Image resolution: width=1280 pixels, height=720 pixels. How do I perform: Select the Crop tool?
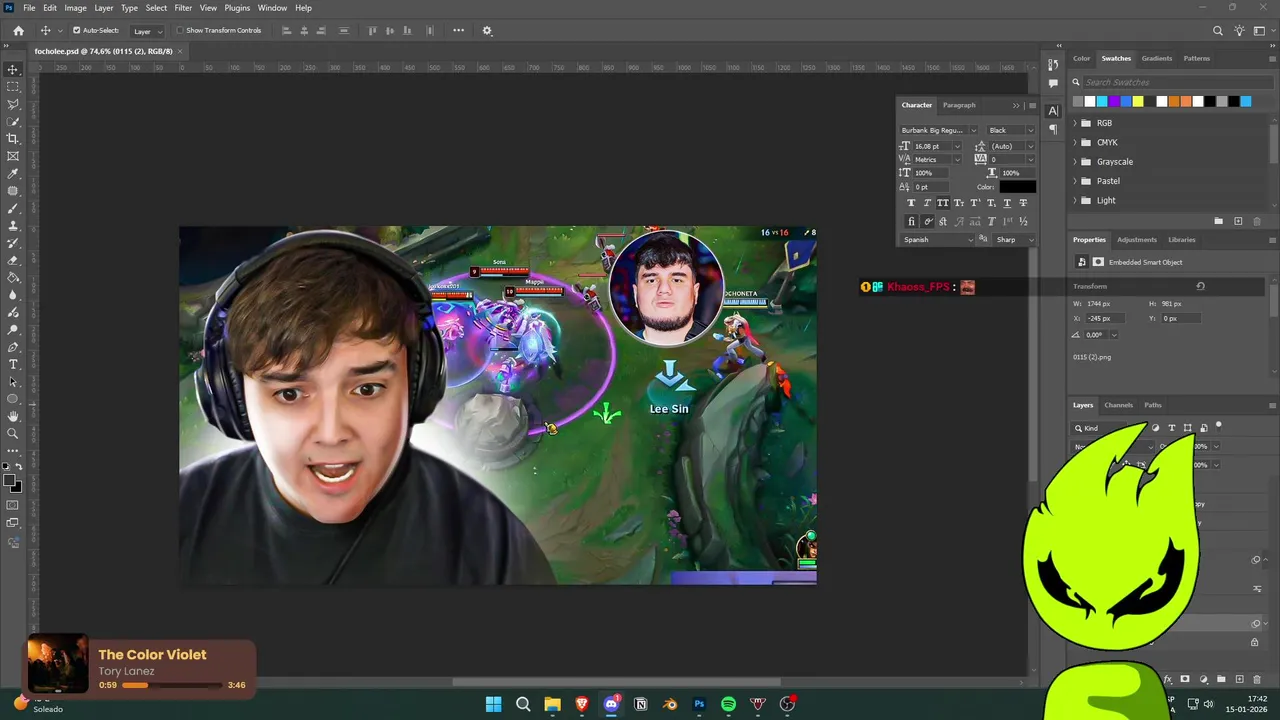tap(13, 139)
